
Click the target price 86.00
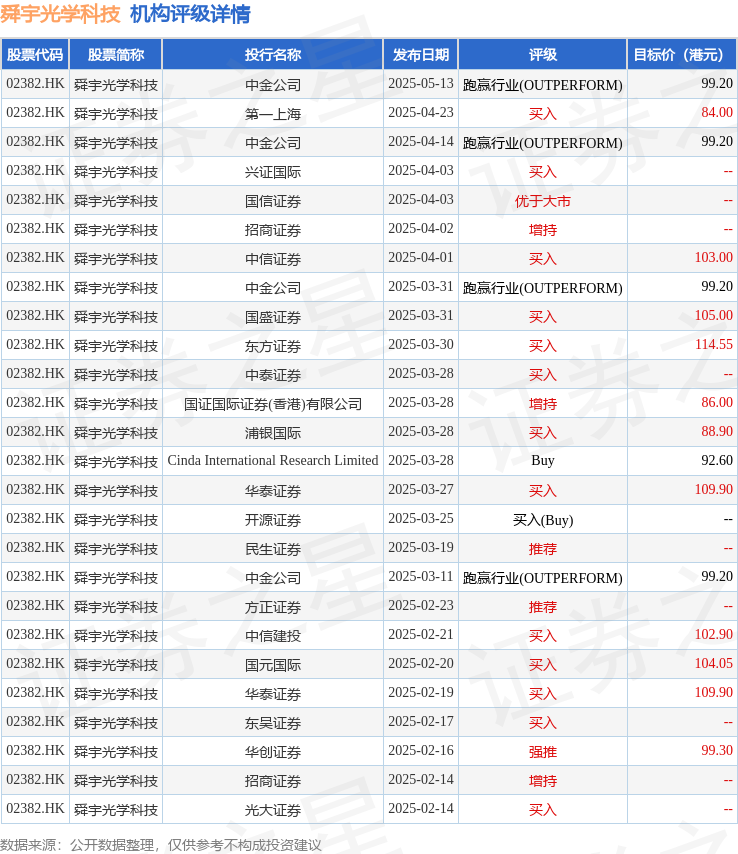point(717,402)
